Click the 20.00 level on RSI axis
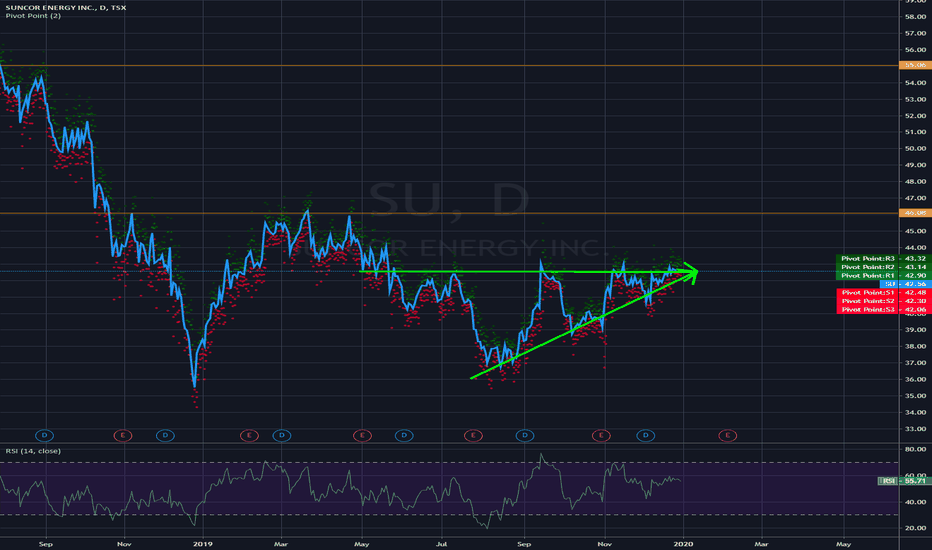932x550 pixels. coord(915,528)
